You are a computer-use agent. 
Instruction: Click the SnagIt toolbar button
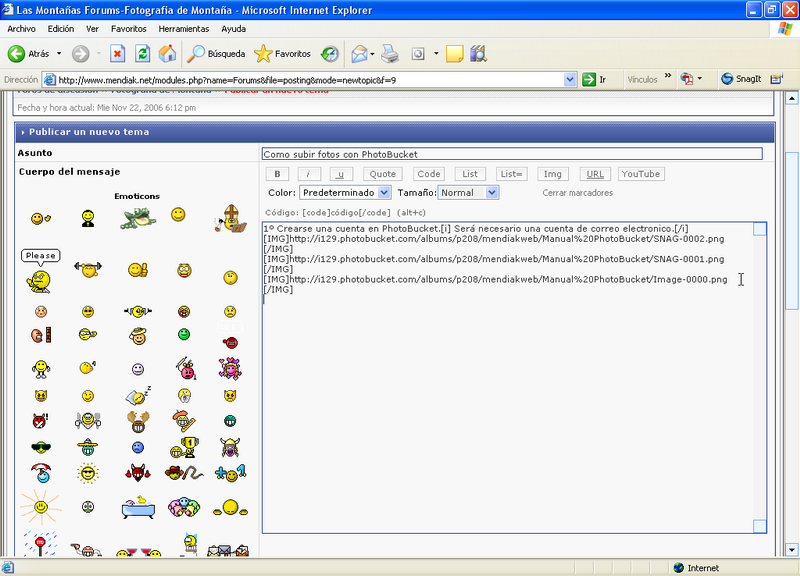741,79
